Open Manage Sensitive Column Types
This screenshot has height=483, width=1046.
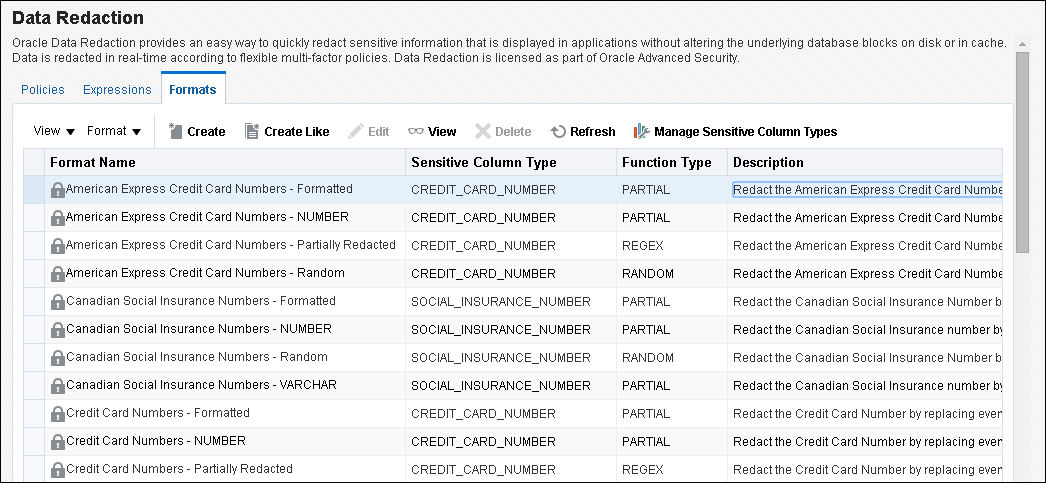(735, 131)
